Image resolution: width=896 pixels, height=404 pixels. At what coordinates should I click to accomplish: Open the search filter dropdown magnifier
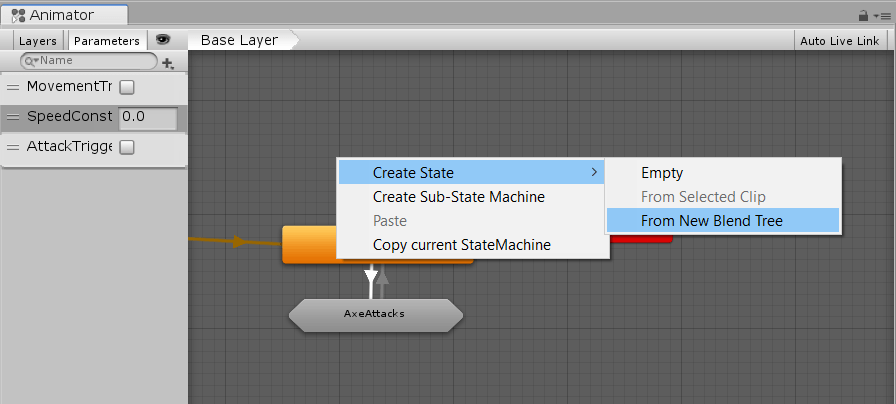(30, 61)
